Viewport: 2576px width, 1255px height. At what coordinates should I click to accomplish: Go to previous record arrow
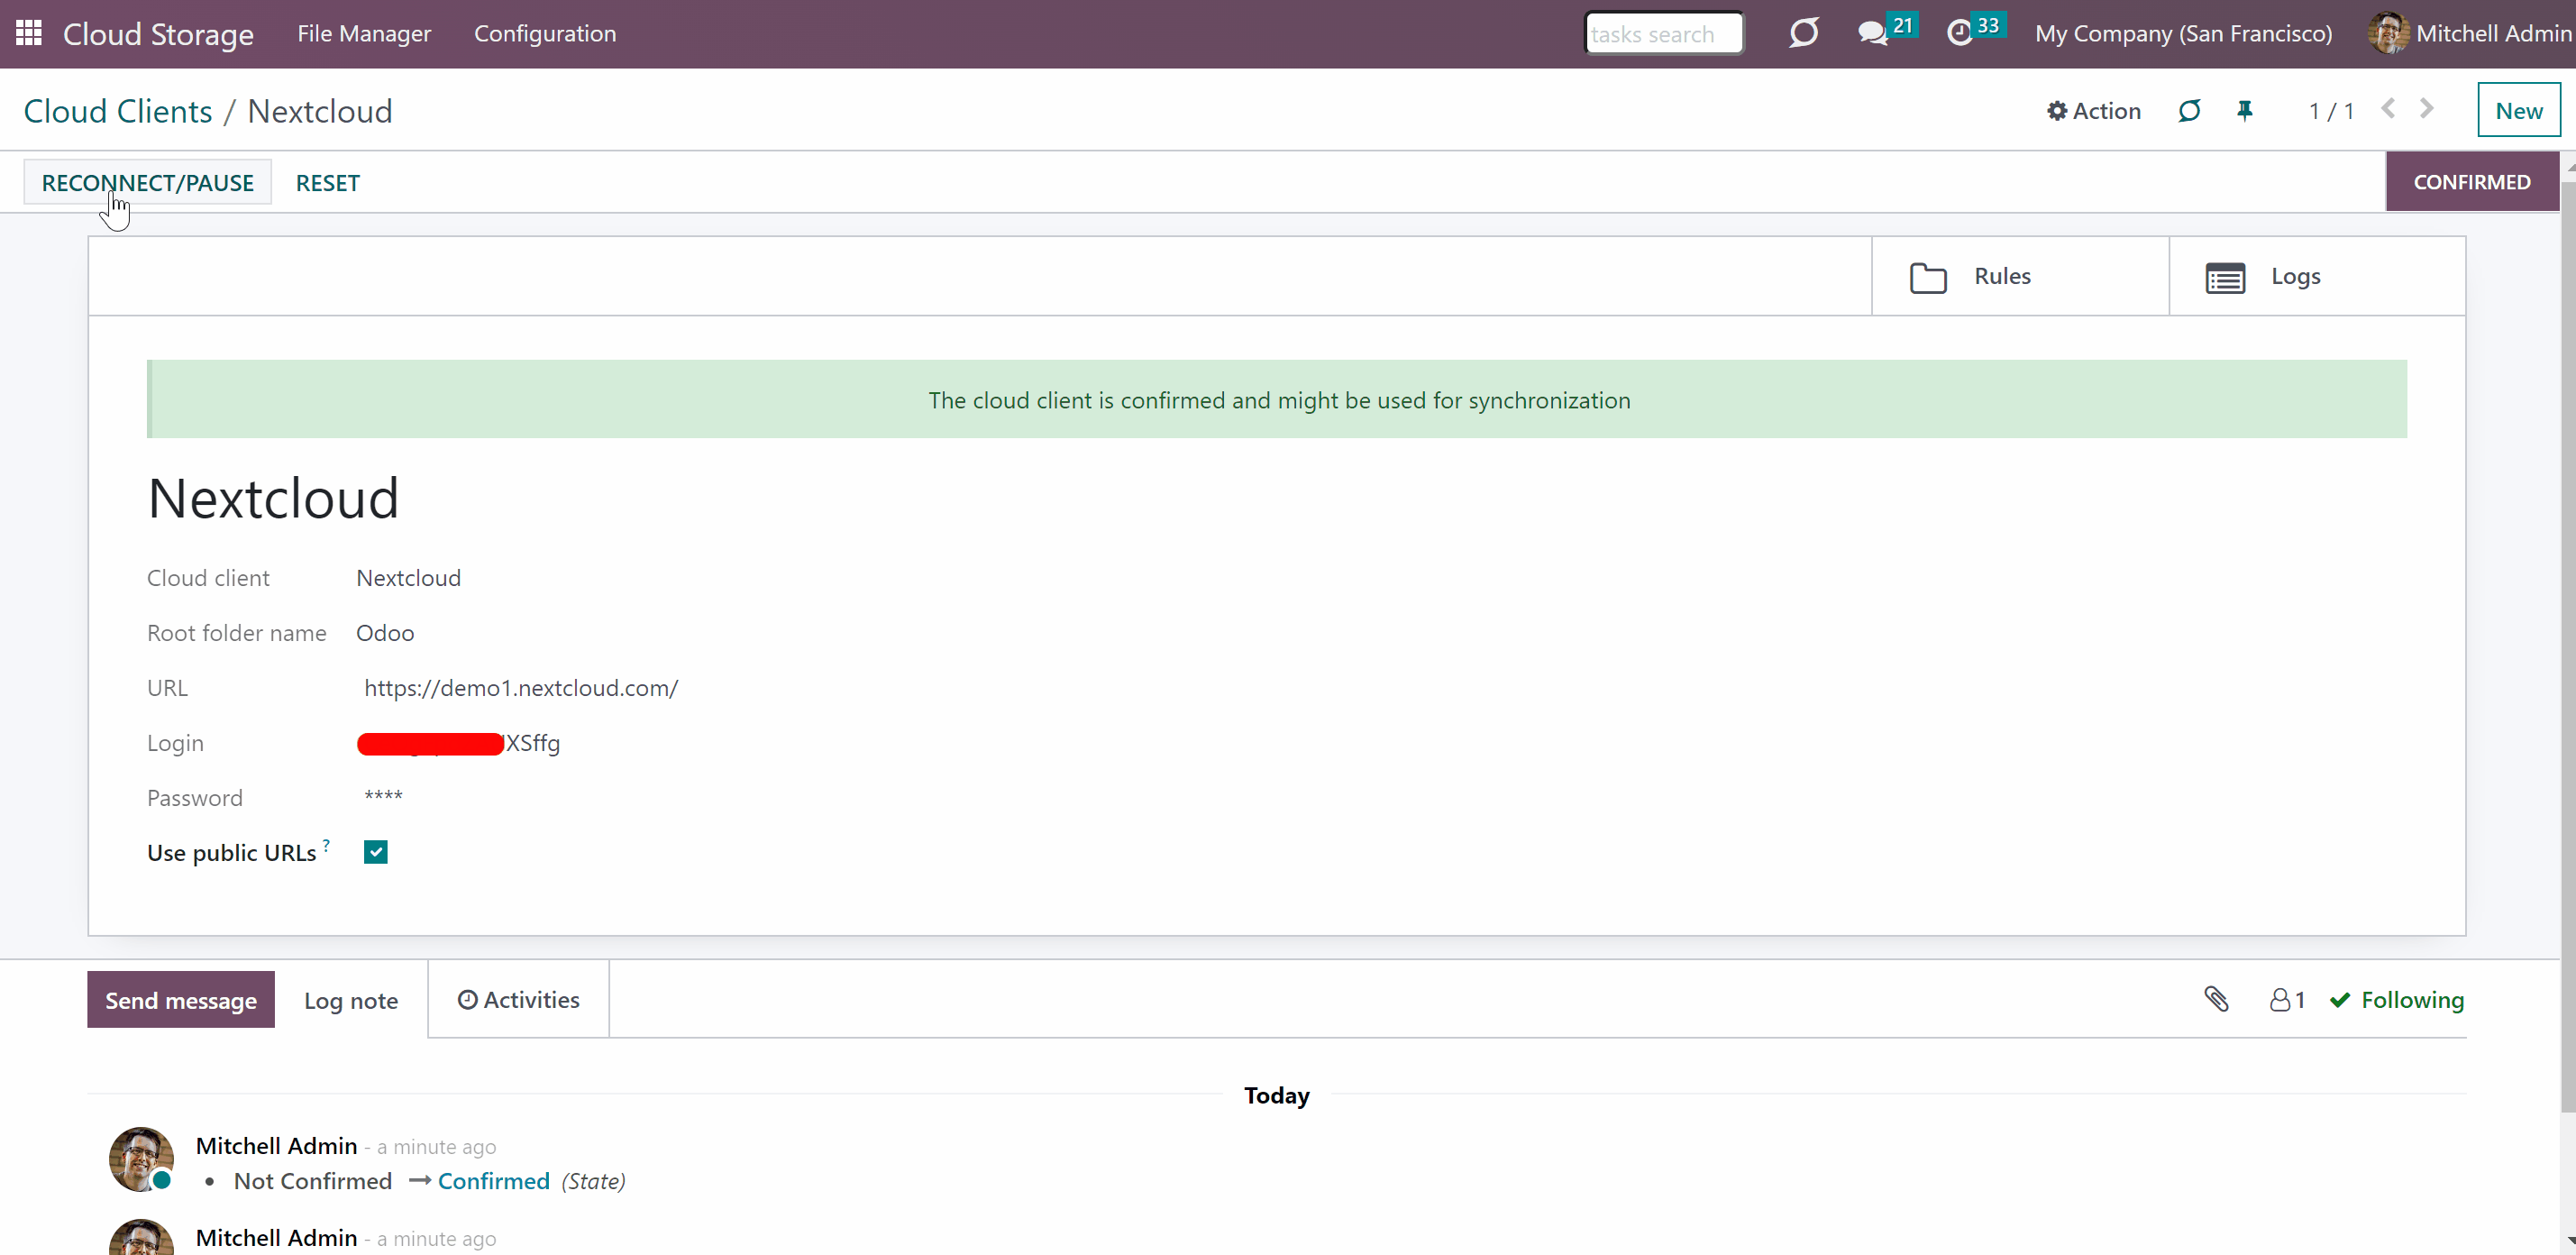2388,109
